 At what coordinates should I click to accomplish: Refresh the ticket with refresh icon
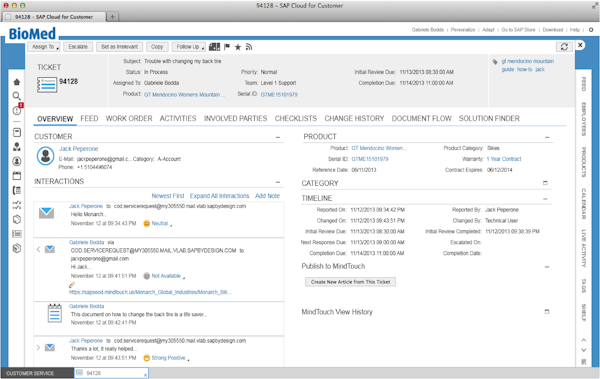[x=564, y=47]
